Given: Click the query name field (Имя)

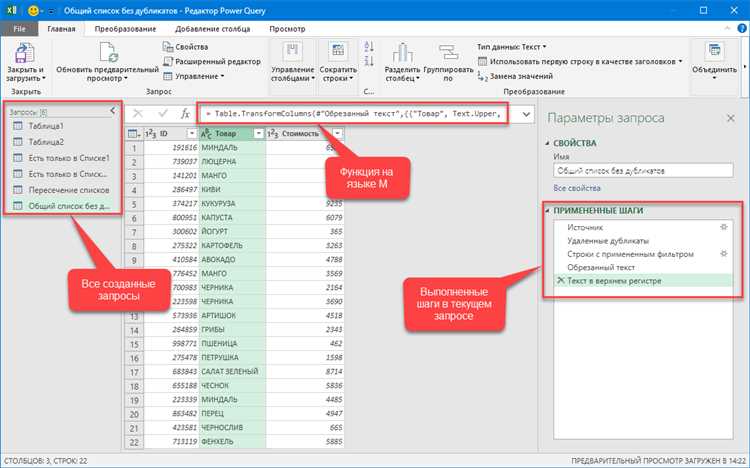Looking at the screenshot, I should click(643, 170).
